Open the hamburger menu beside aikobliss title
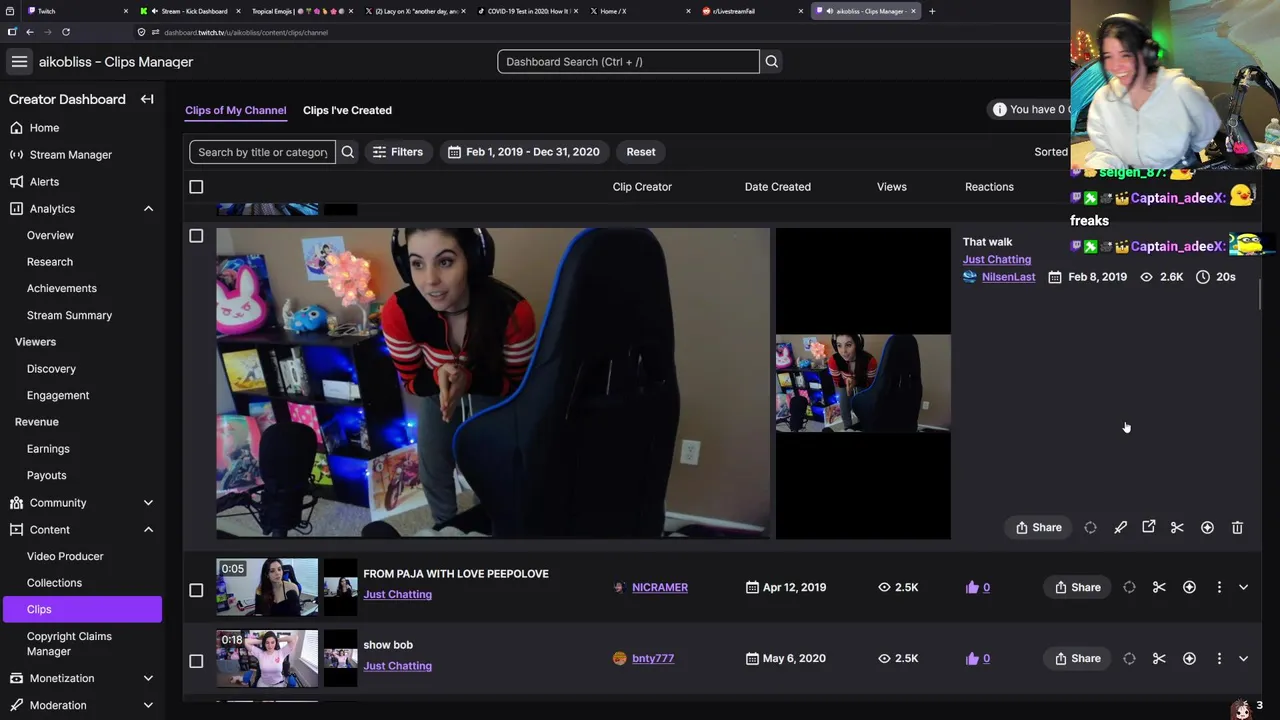Viewport: 1280px width, 720px height. pos(19,62)
